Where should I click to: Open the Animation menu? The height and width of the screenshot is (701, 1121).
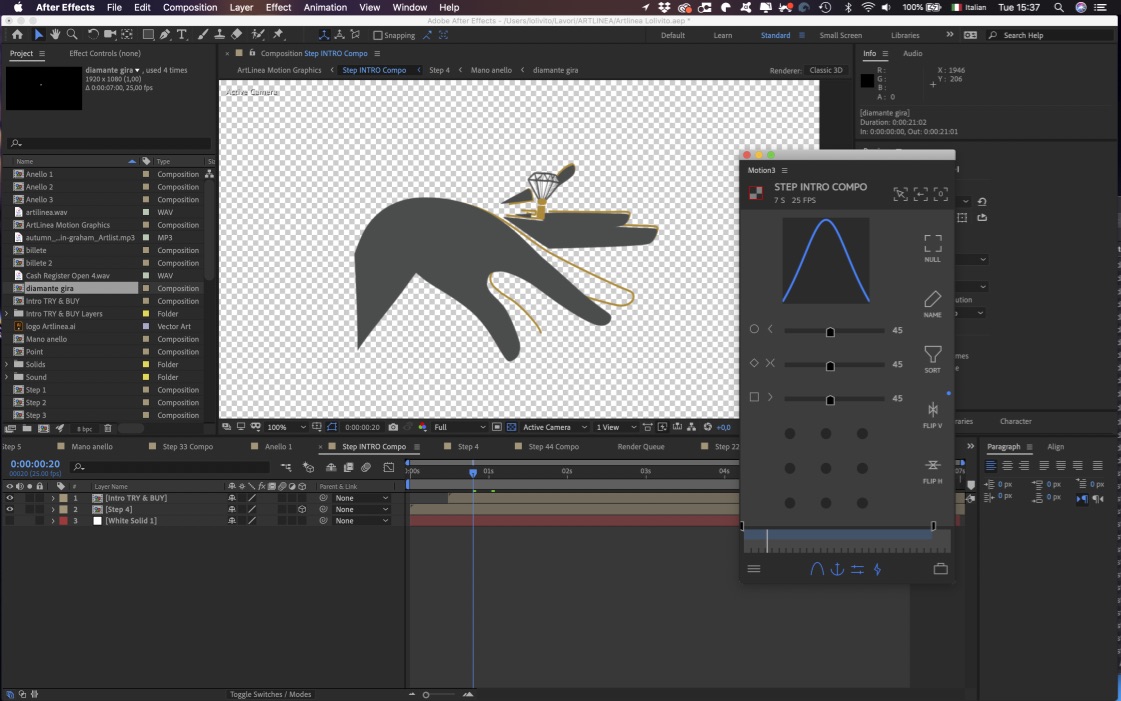(325, 7)
